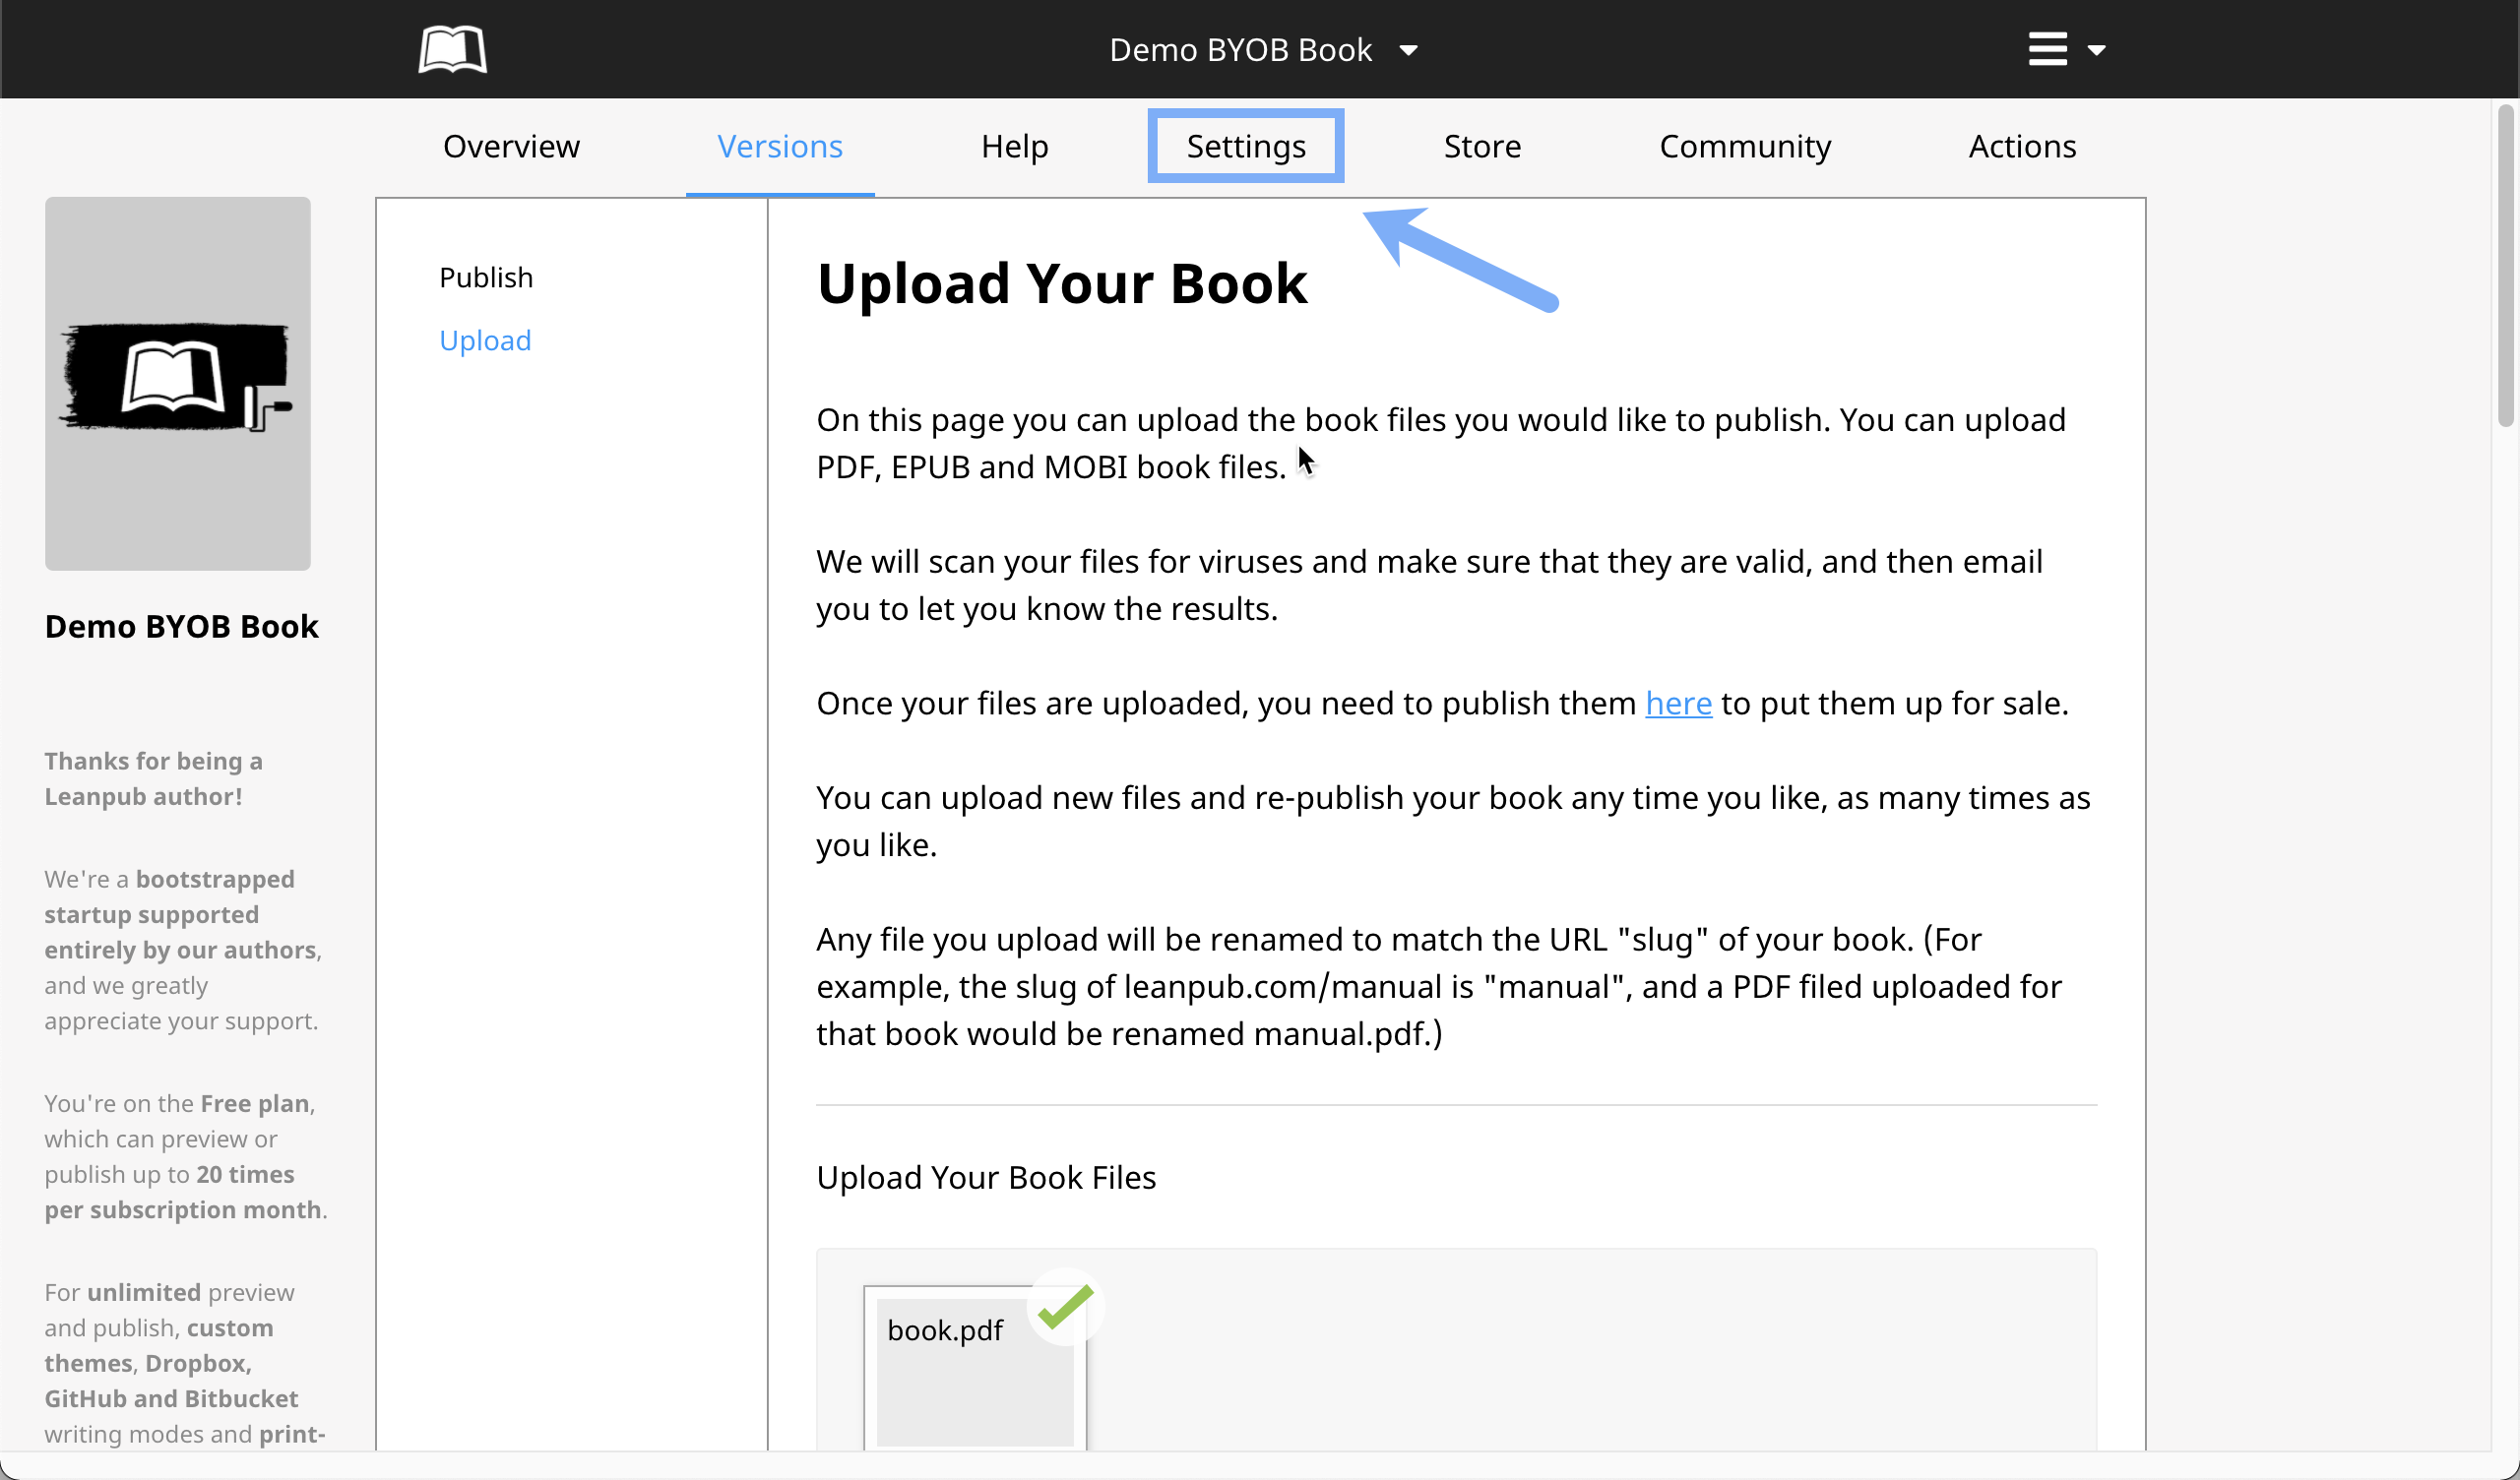This screenshot has height=1480, width=2520.
Task: Open the Community tab
Action: pos(1744,146)
